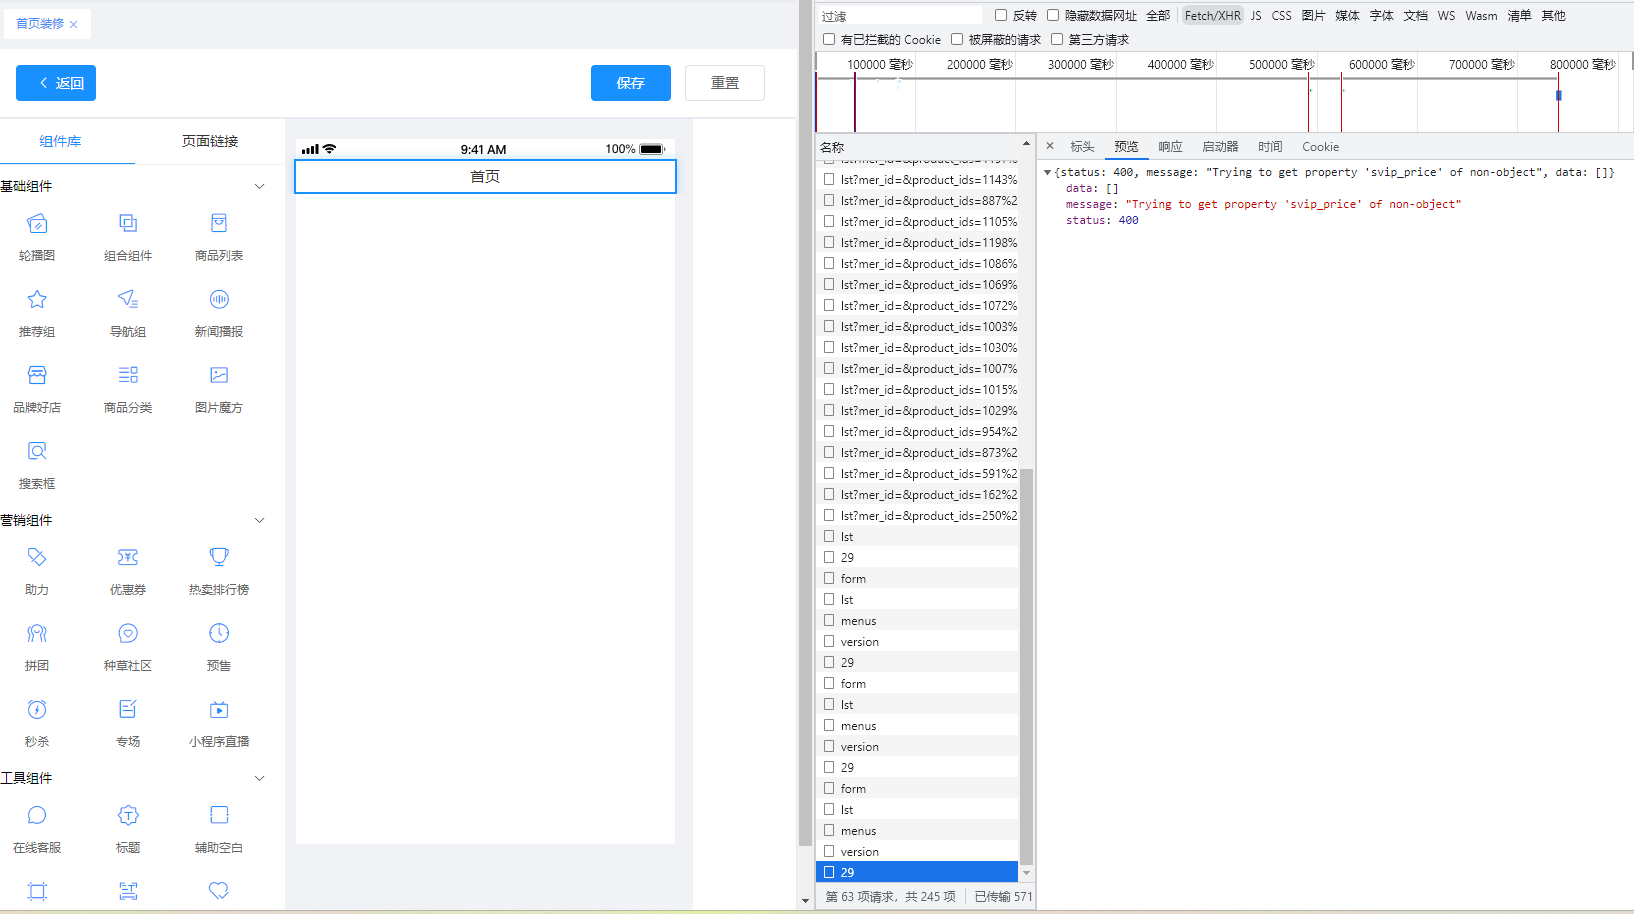Click the request list vertical scrollbar

1026,665
